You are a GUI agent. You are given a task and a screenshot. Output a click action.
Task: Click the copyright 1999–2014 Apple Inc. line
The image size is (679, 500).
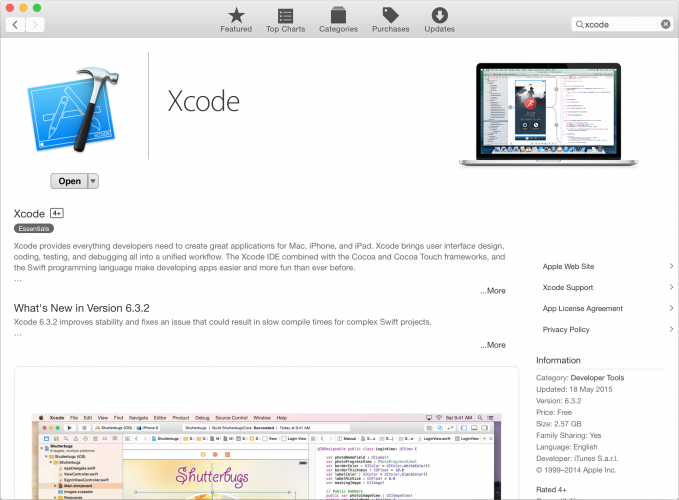coord(576,470)
